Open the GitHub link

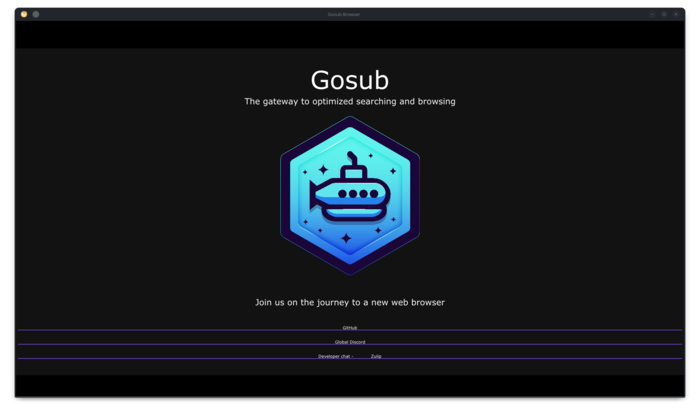click(x=350, y=328)
